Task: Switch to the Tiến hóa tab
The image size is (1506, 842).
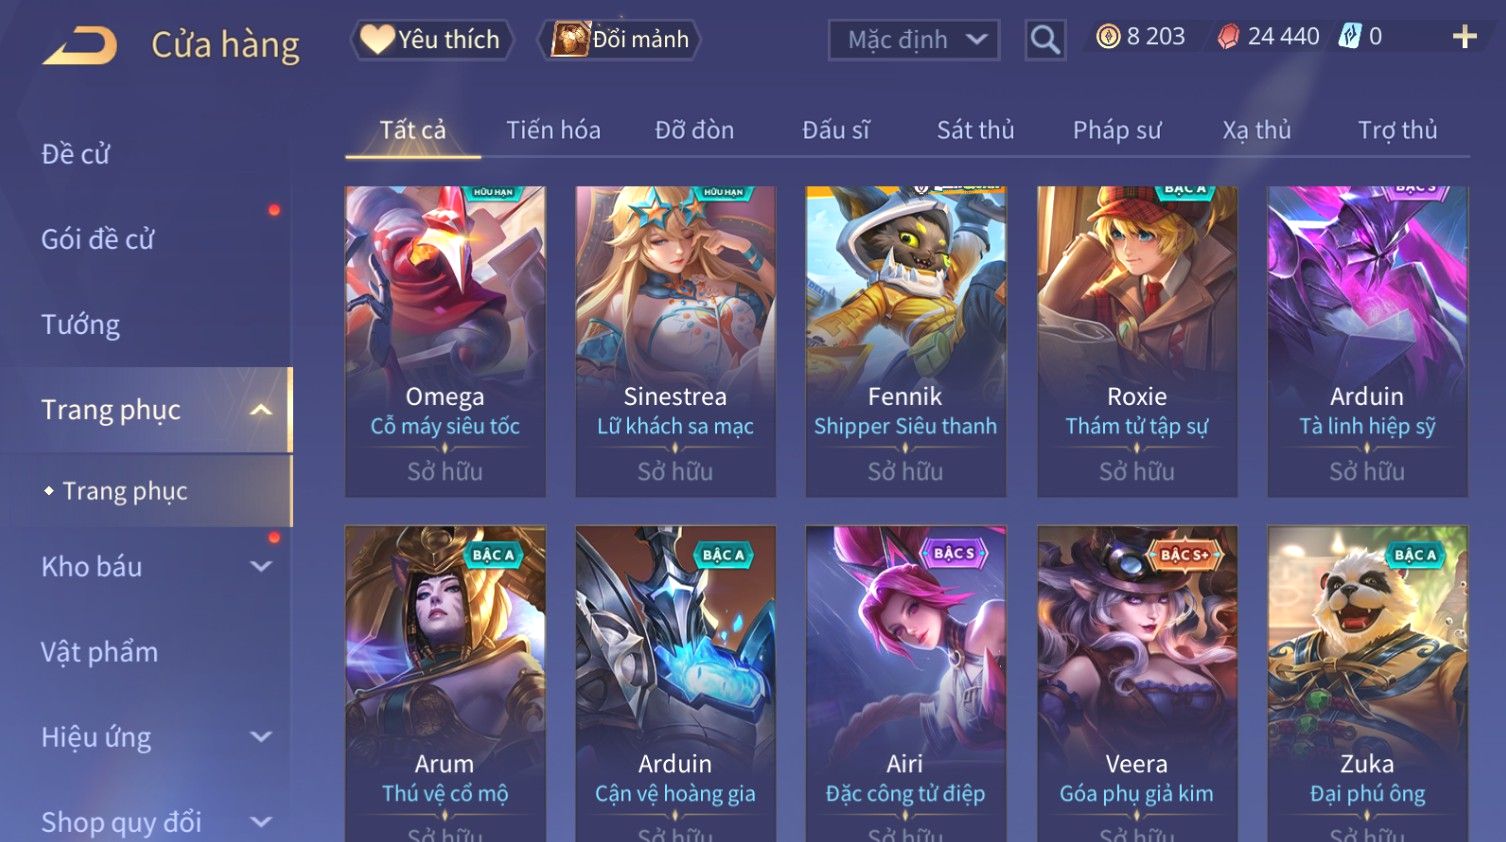Action: (x=553, y=130)
